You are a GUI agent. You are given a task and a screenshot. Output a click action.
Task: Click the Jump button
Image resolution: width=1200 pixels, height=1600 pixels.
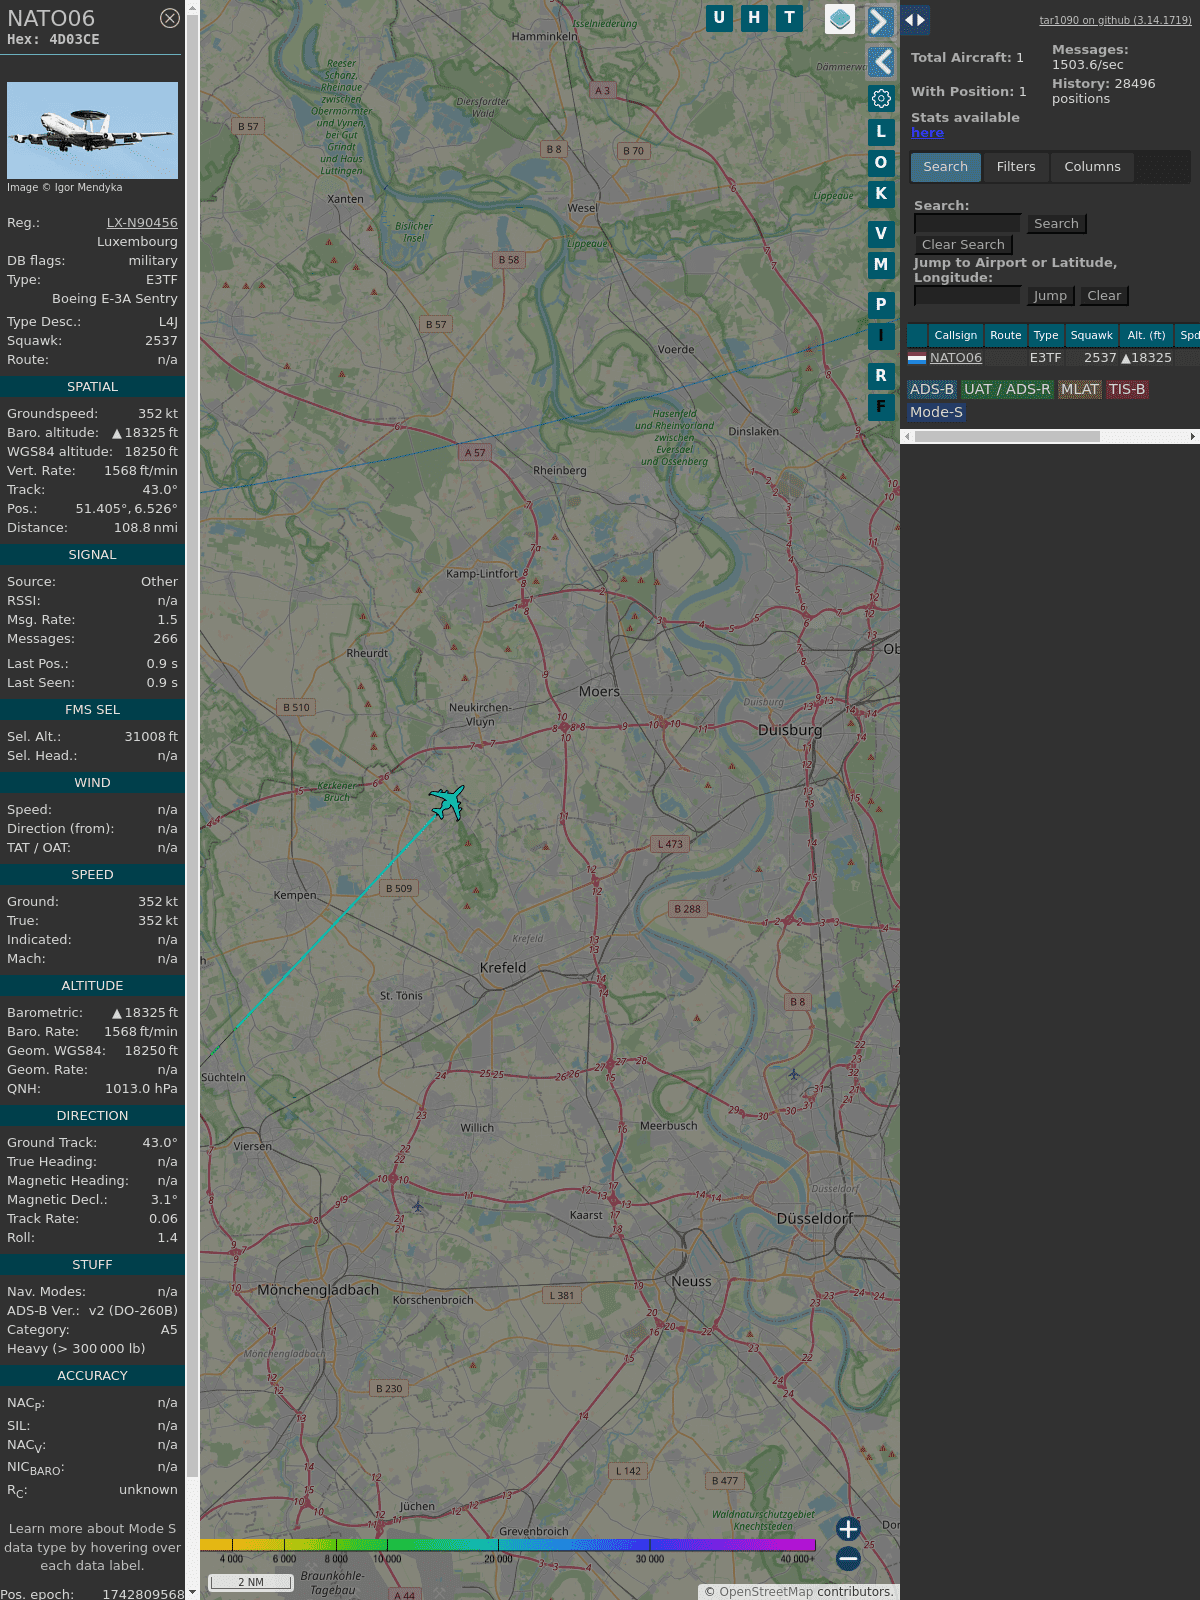pos(1050,296)
